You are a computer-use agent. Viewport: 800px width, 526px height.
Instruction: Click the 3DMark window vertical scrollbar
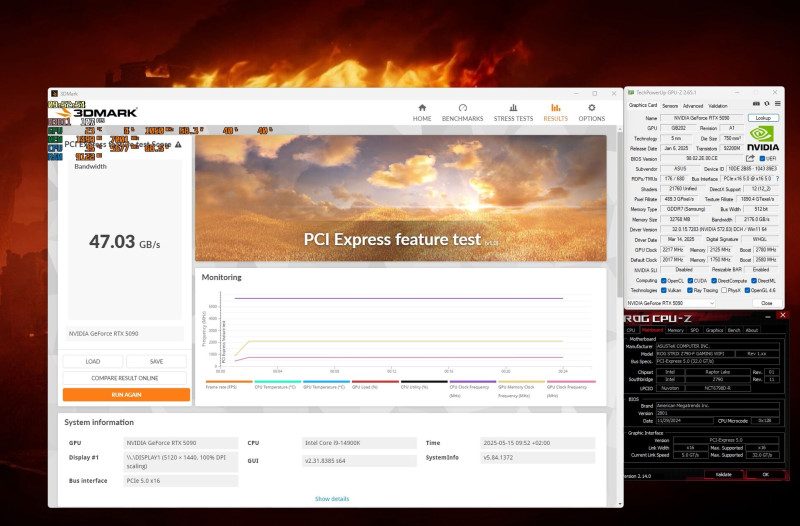click(620, 214)
